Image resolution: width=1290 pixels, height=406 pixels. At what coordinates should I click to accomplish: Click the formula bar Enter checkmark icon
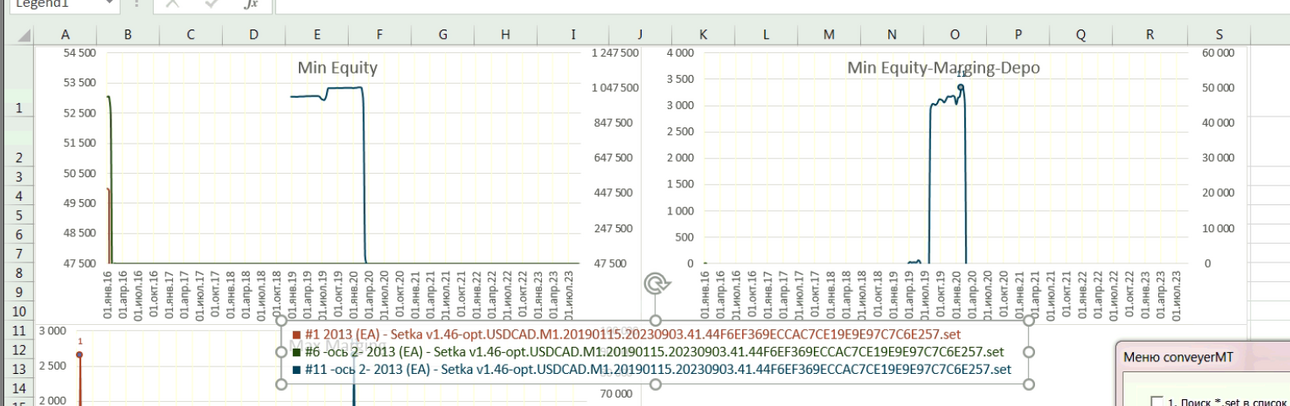tap(213, 4)
